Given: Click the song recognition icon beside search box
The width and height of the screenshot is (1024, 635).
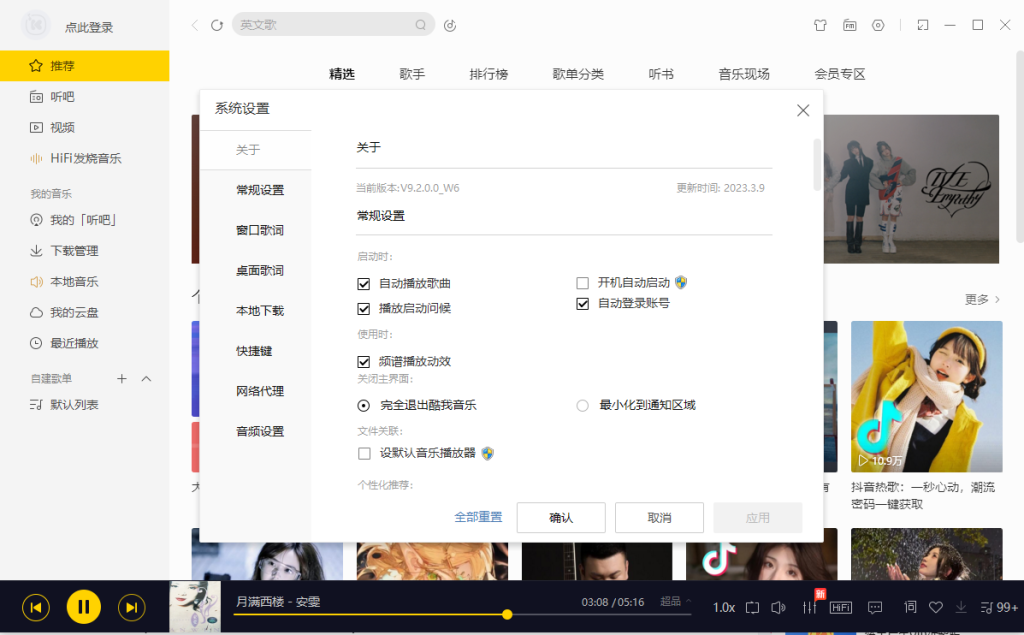Looking at the screenshot, I should click(x=450, y=25).
